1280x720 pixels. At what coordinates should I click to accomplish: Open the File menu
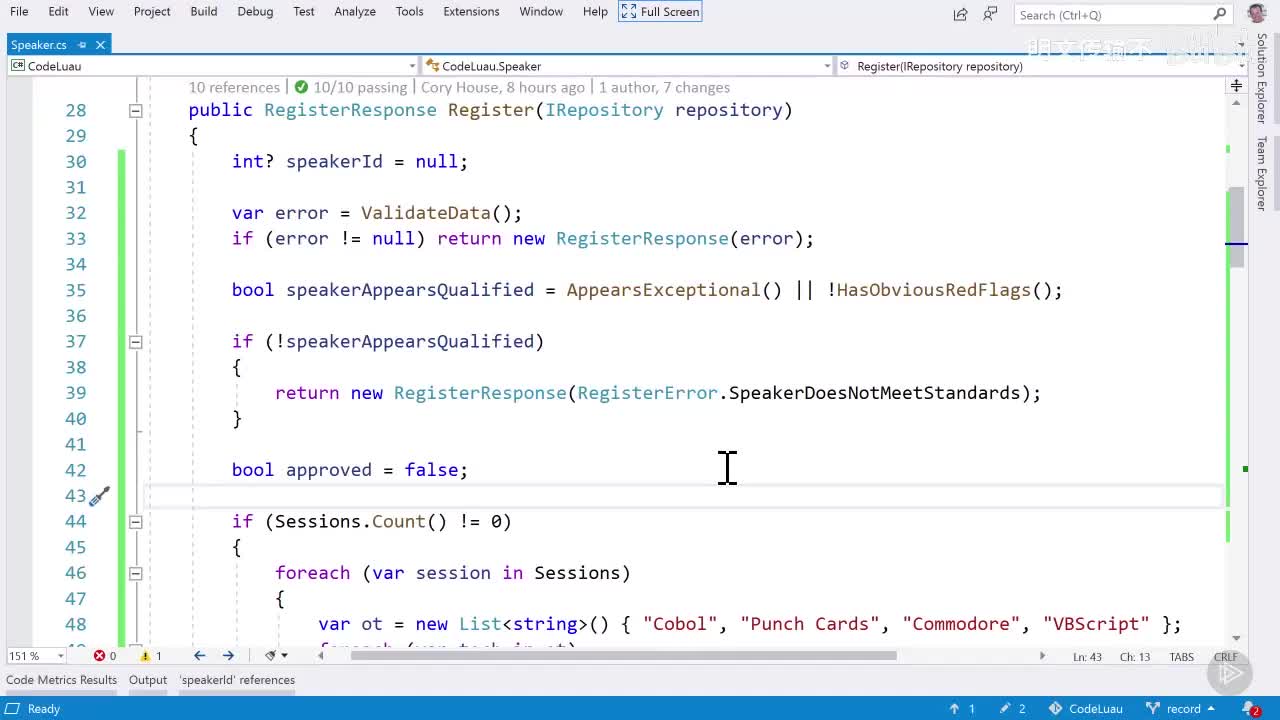19,11
